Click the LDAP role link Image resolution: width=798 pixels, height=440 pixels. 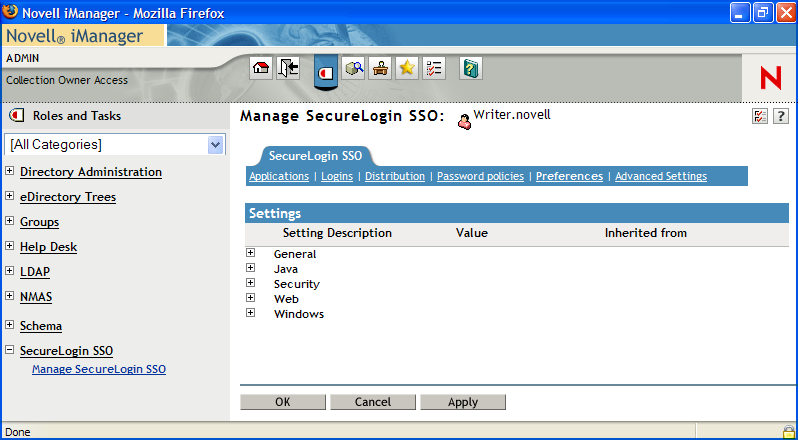click(x=35, y=272)
